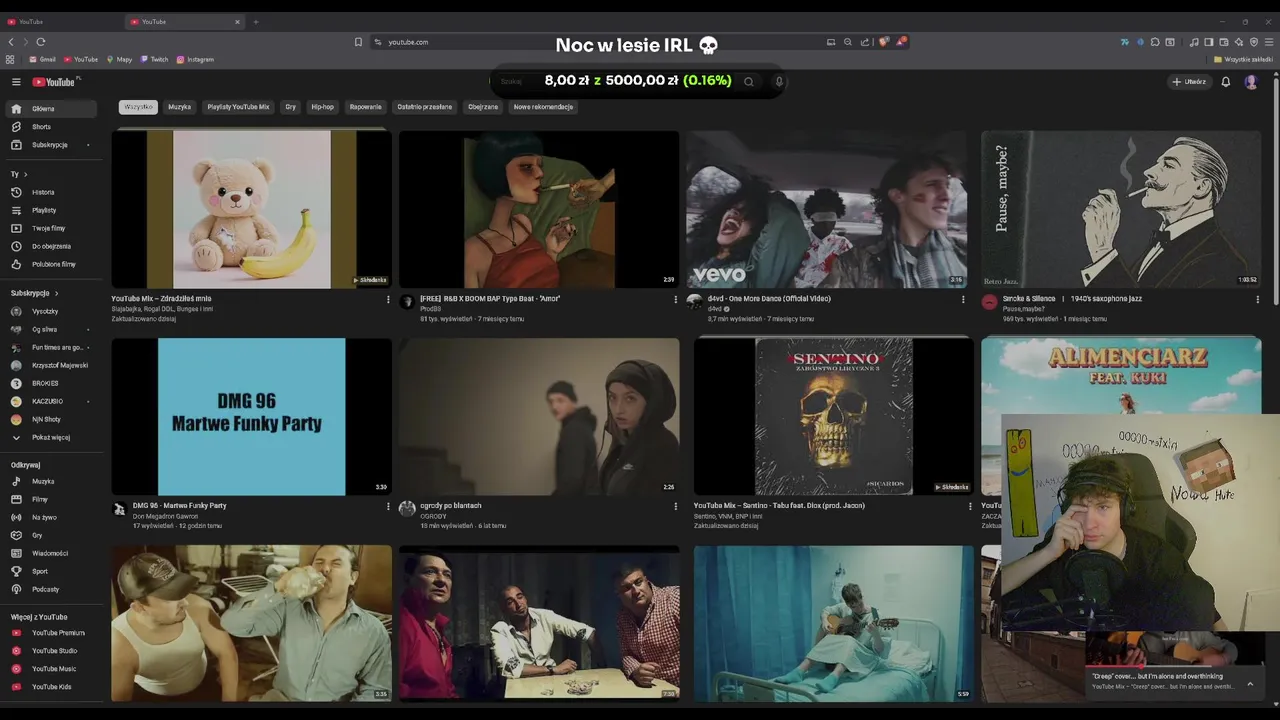Open options for d4vd One More Dance
This screenshot has width=1280, height=720.
pyautogui.click(x=963, y=299)
